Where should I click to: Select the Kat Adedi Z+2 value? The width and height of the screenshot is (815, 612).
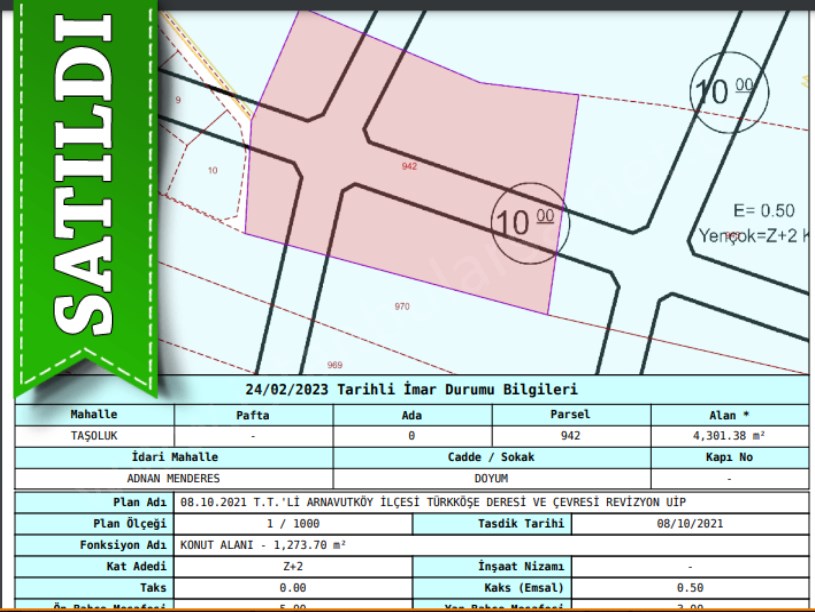coord(293,567)
